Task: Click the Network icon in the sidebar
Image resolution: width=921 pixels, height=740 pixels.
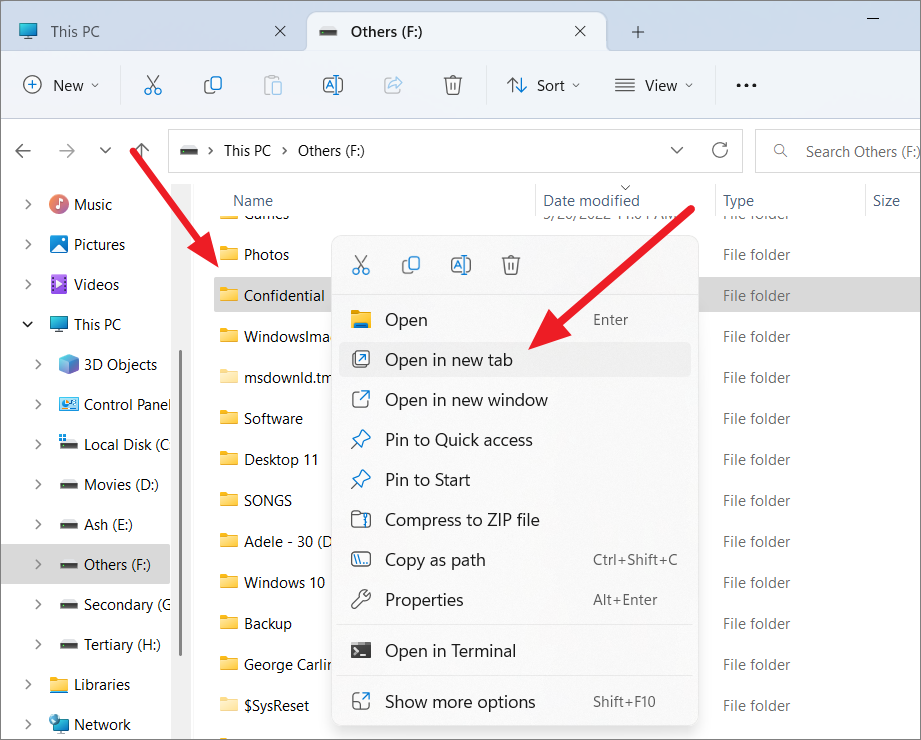Action: click(x=59, y=724)
